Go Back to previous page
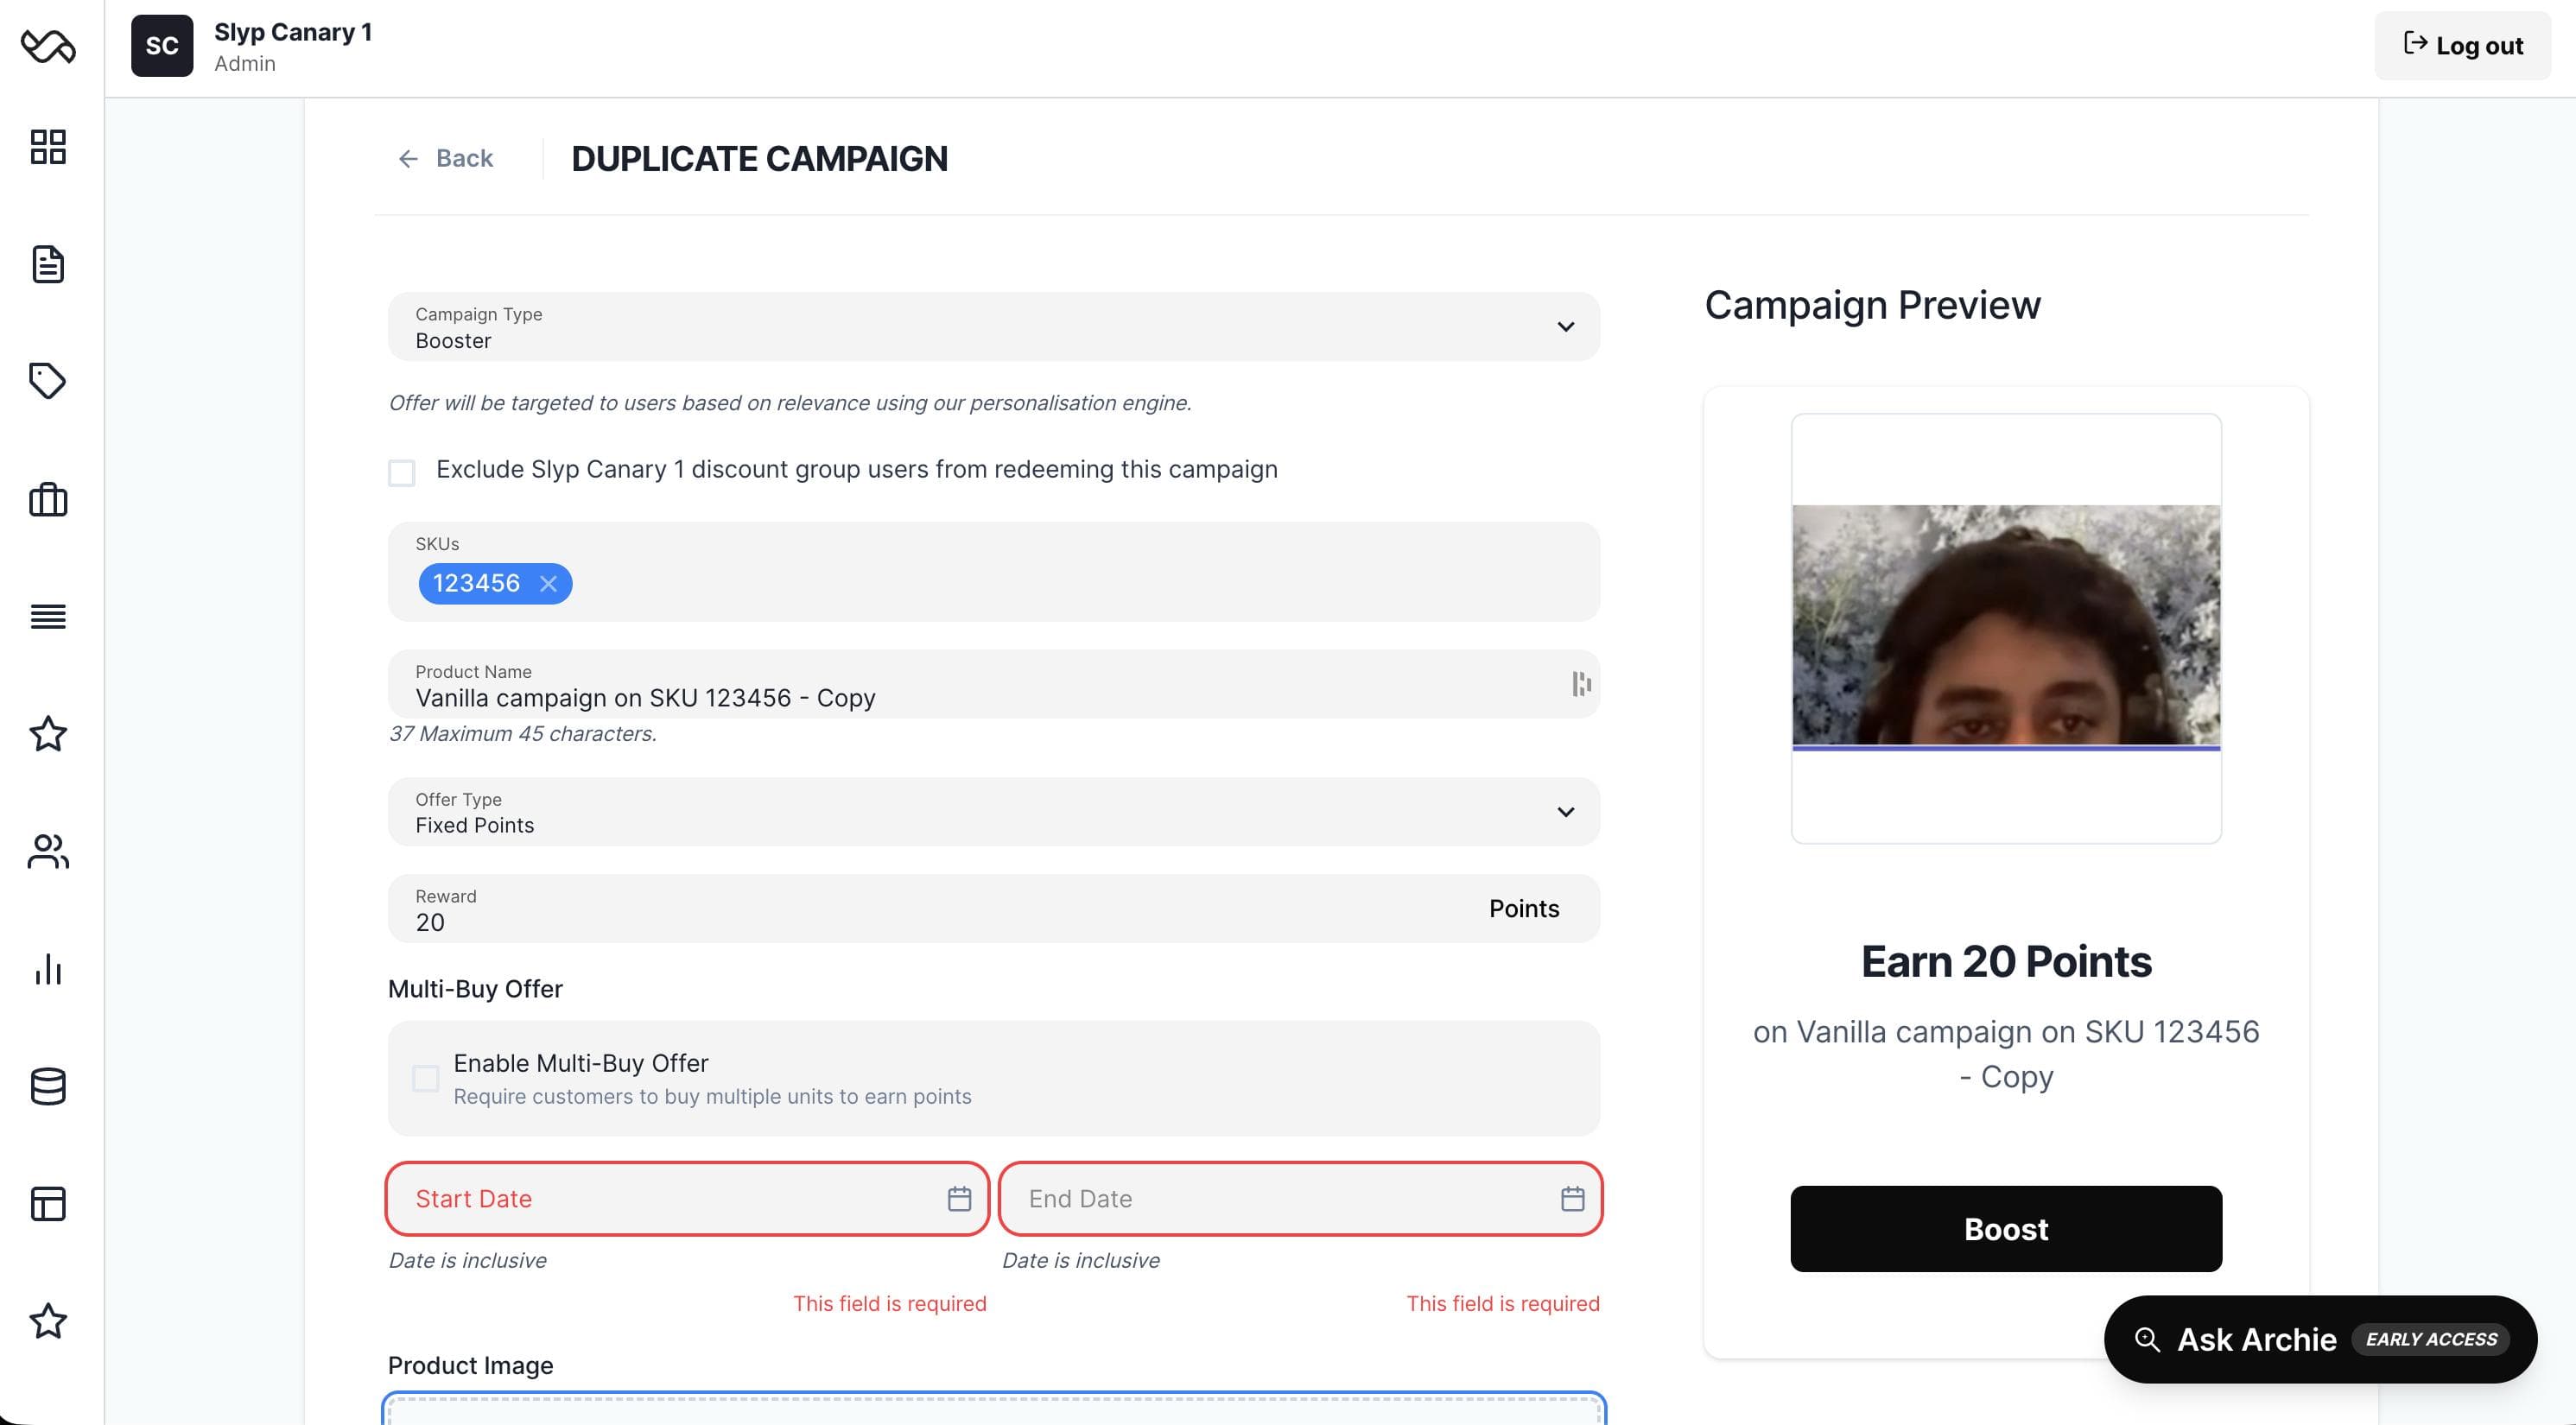Viewport: 2576px width, 1425px height. [445, 158]
